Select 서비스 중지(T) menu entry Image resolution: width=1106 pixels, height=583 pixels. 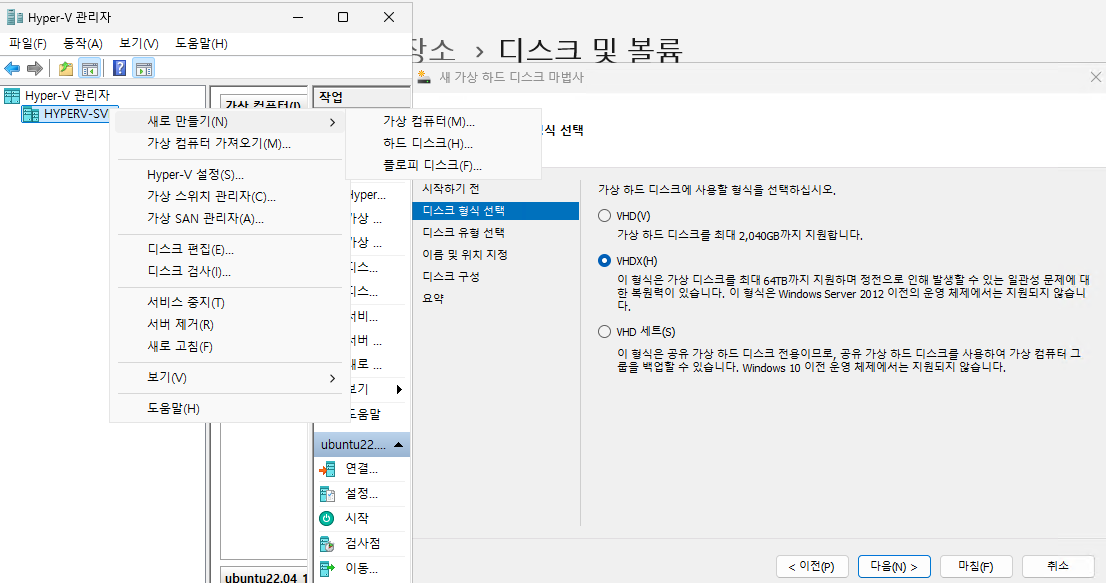[x=229, y=302]
